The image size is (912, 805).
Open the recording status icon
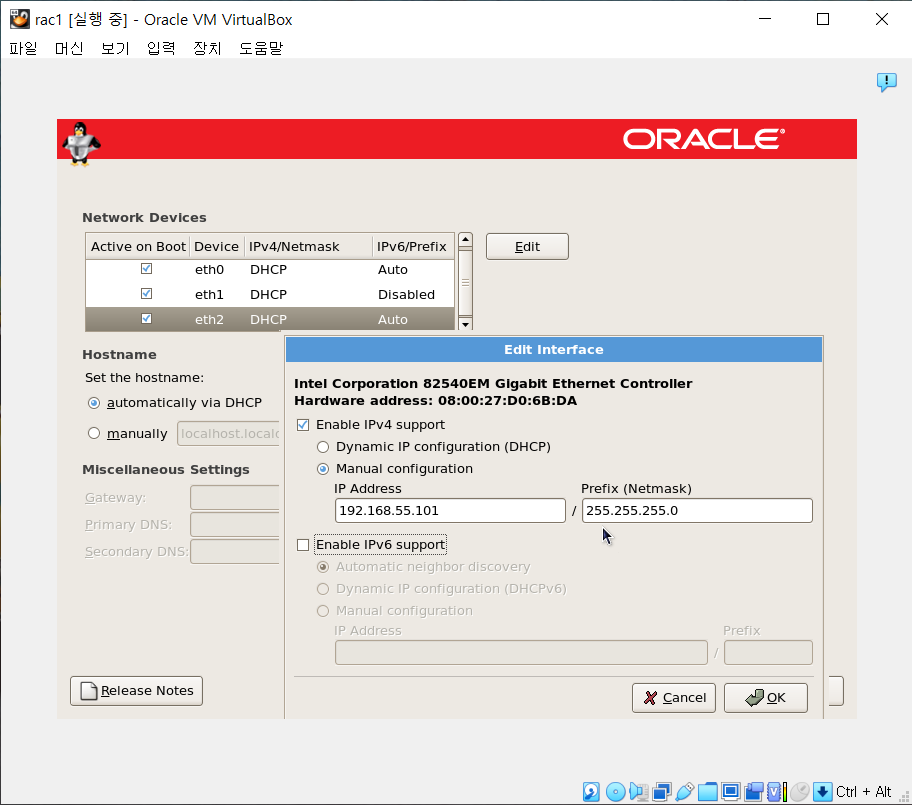(754, 792)
